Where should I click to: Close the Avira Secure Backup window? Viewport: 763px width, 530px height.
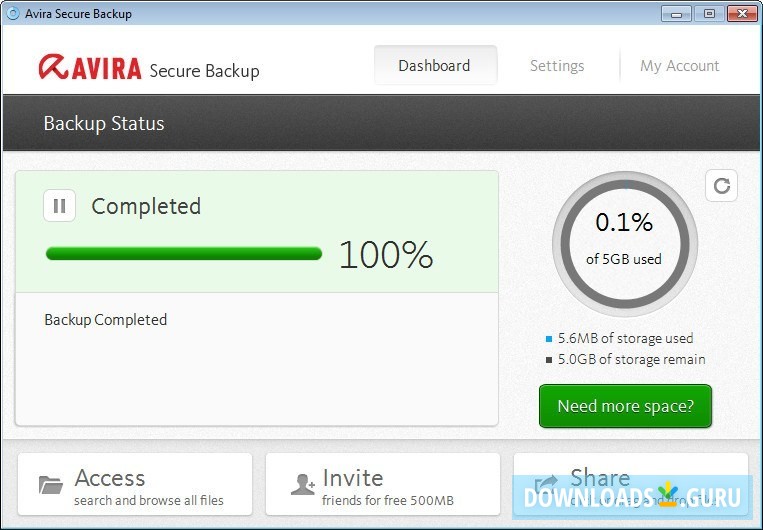[742, 14]
